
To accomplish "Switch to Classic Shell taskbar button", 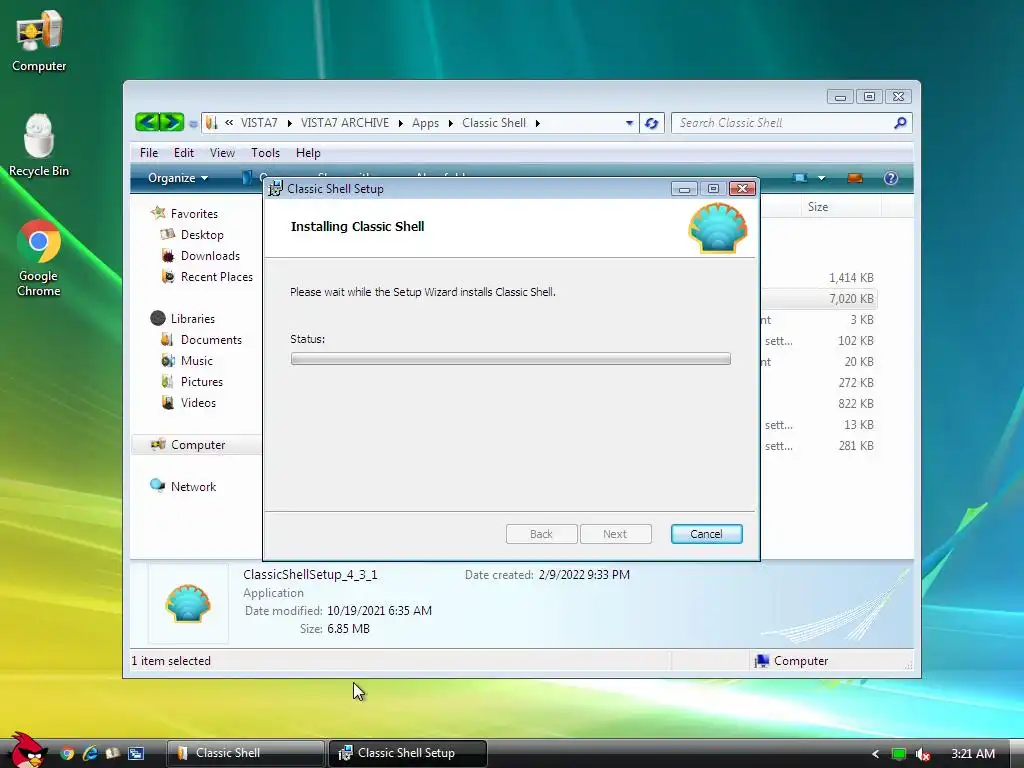I will point(245,753).
